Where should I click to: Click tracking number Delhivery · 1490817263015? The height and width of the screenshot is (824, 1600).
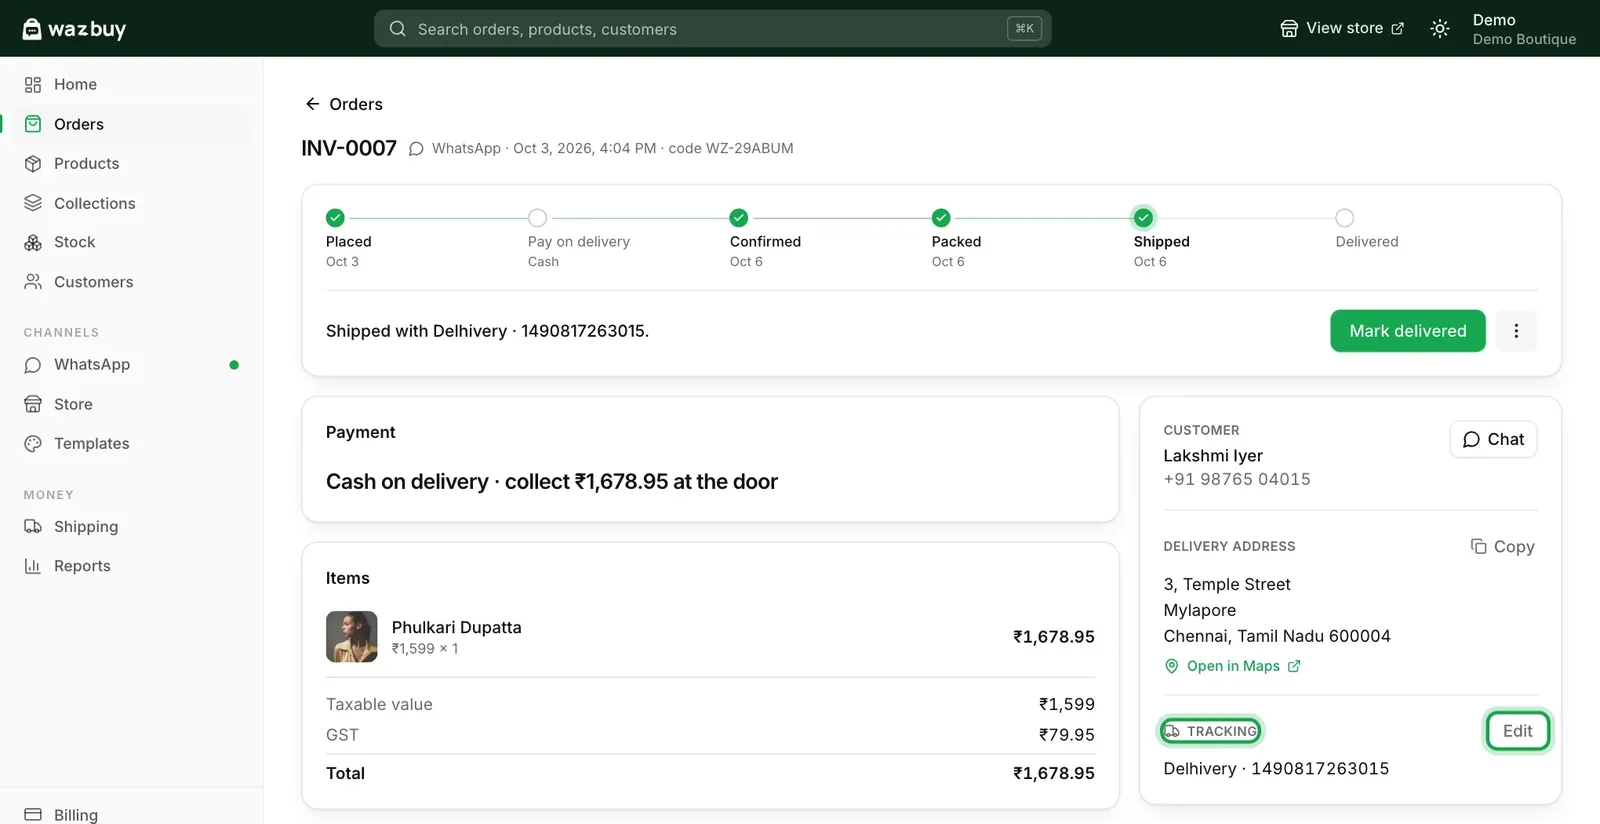(x=1276, y=768)
